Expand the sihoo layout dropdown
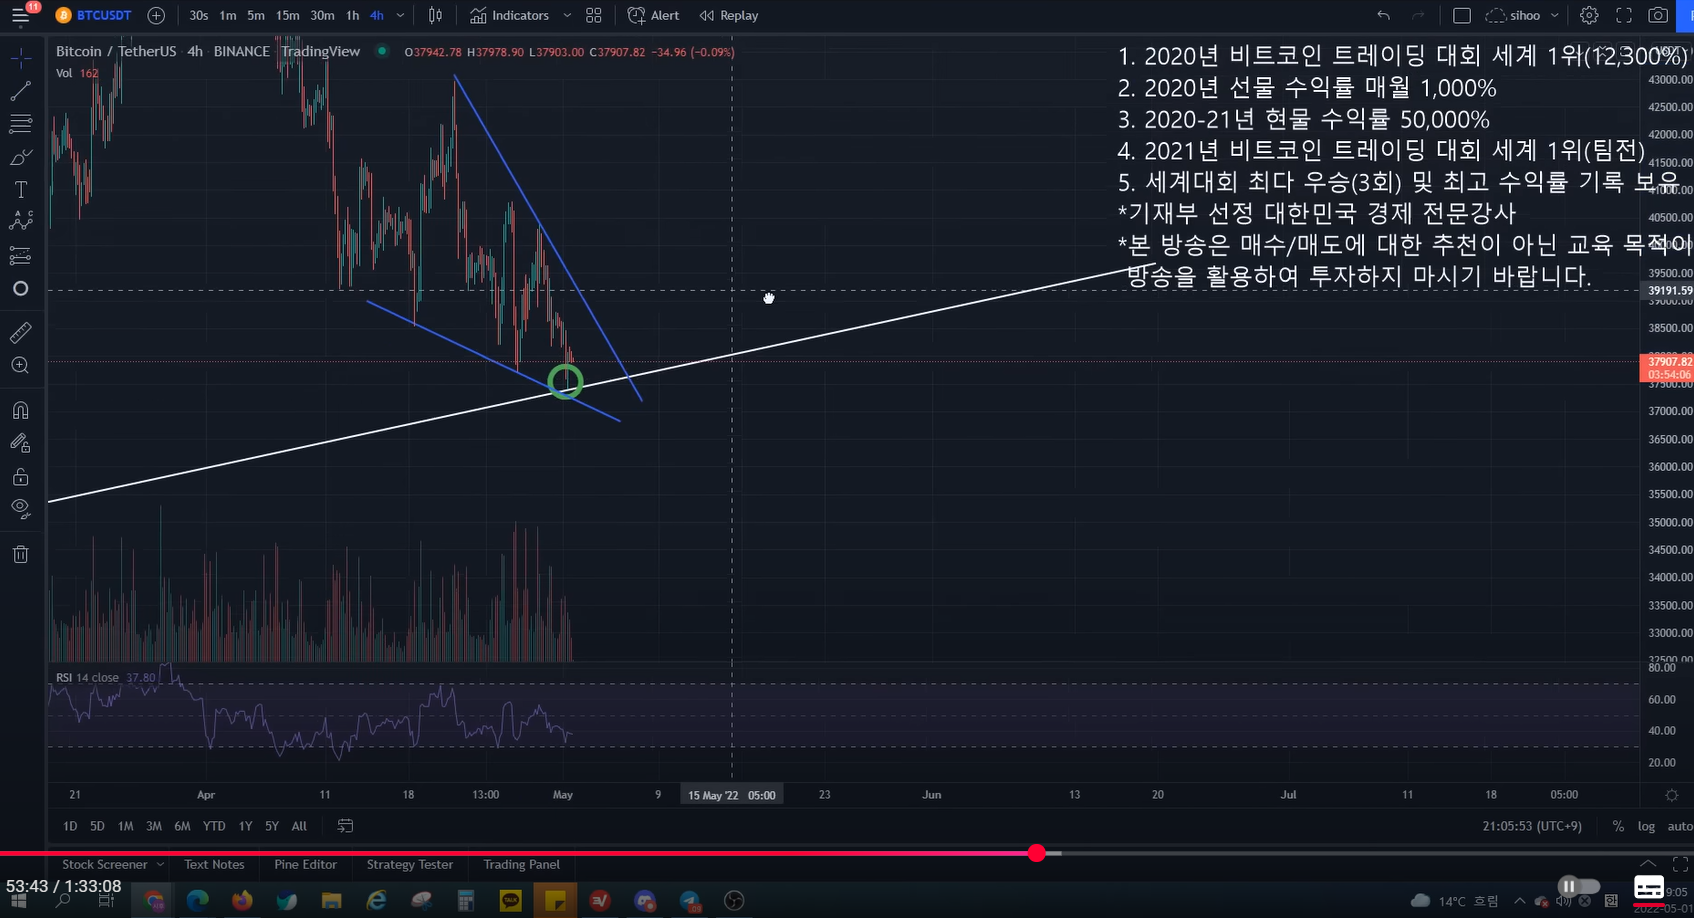Image resolution: width=1694 pixels, height=918 pixels. tap(1554, 16)
